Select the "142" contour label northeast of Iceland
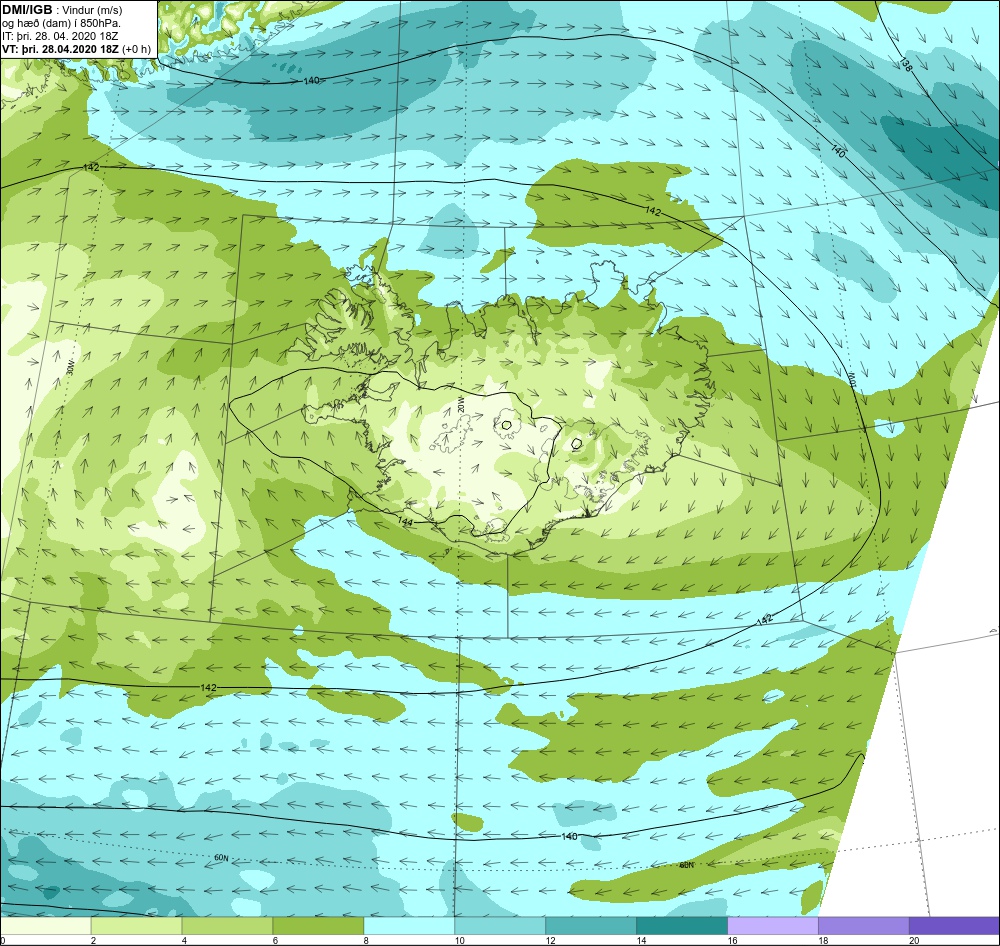 point(653,211)
